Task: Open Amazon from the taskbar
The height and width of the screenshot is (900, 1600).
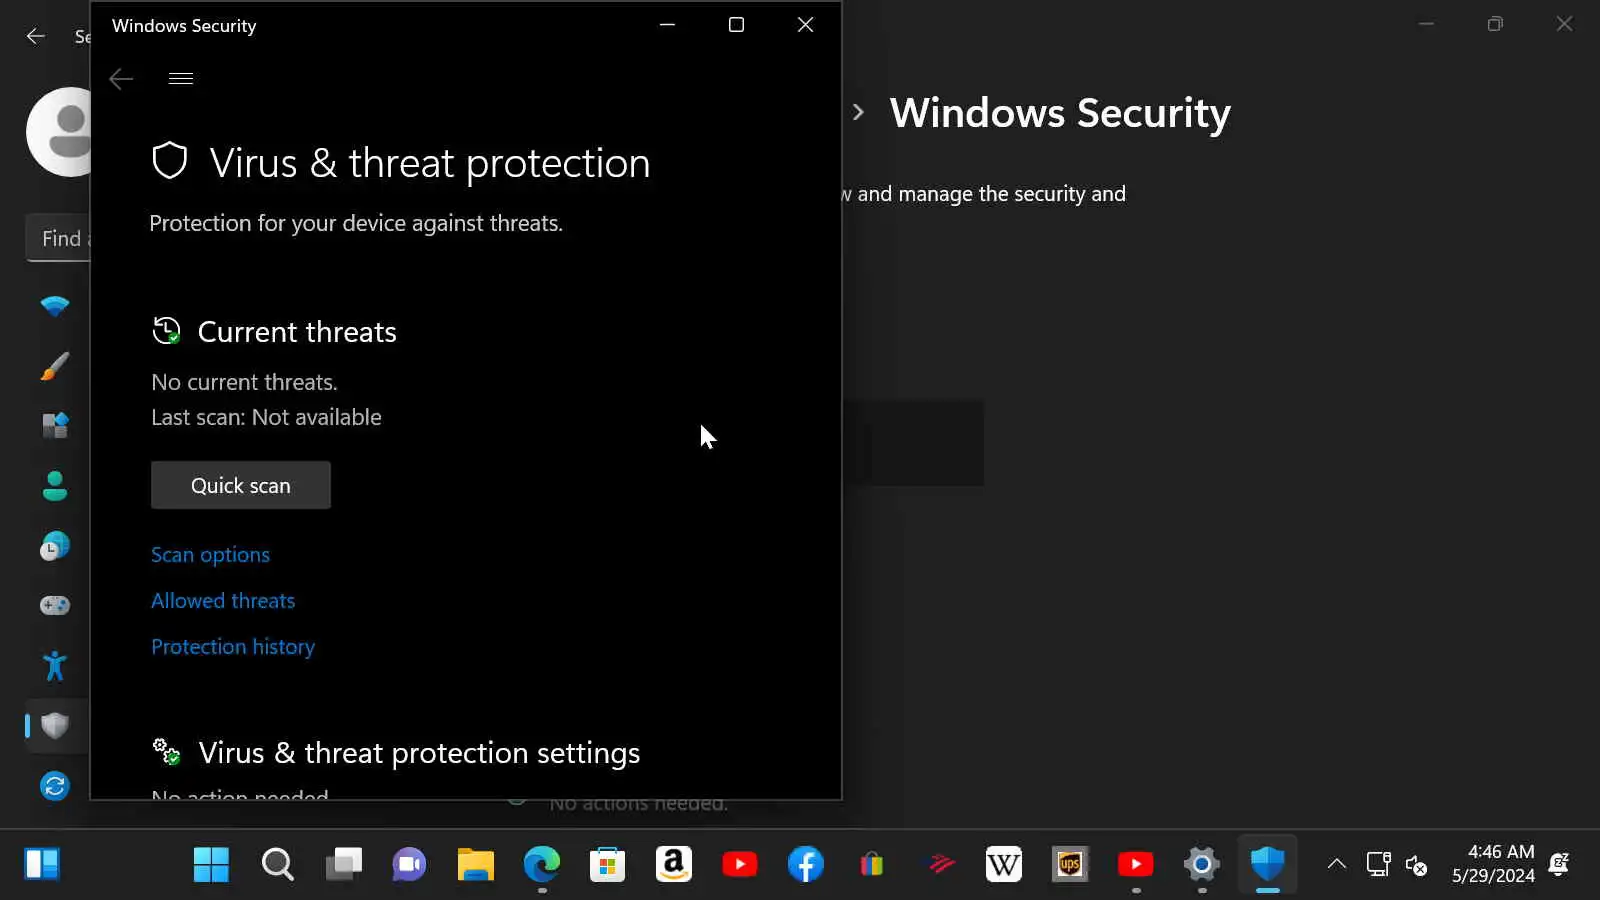Action: click(x=674, y=864)
